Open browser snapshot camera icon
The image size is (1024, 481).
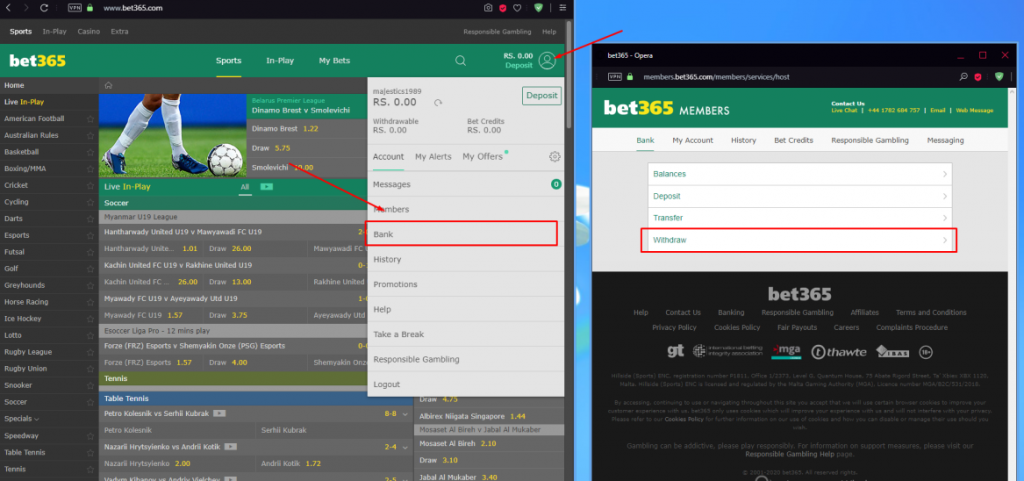[x=488, y=8]
